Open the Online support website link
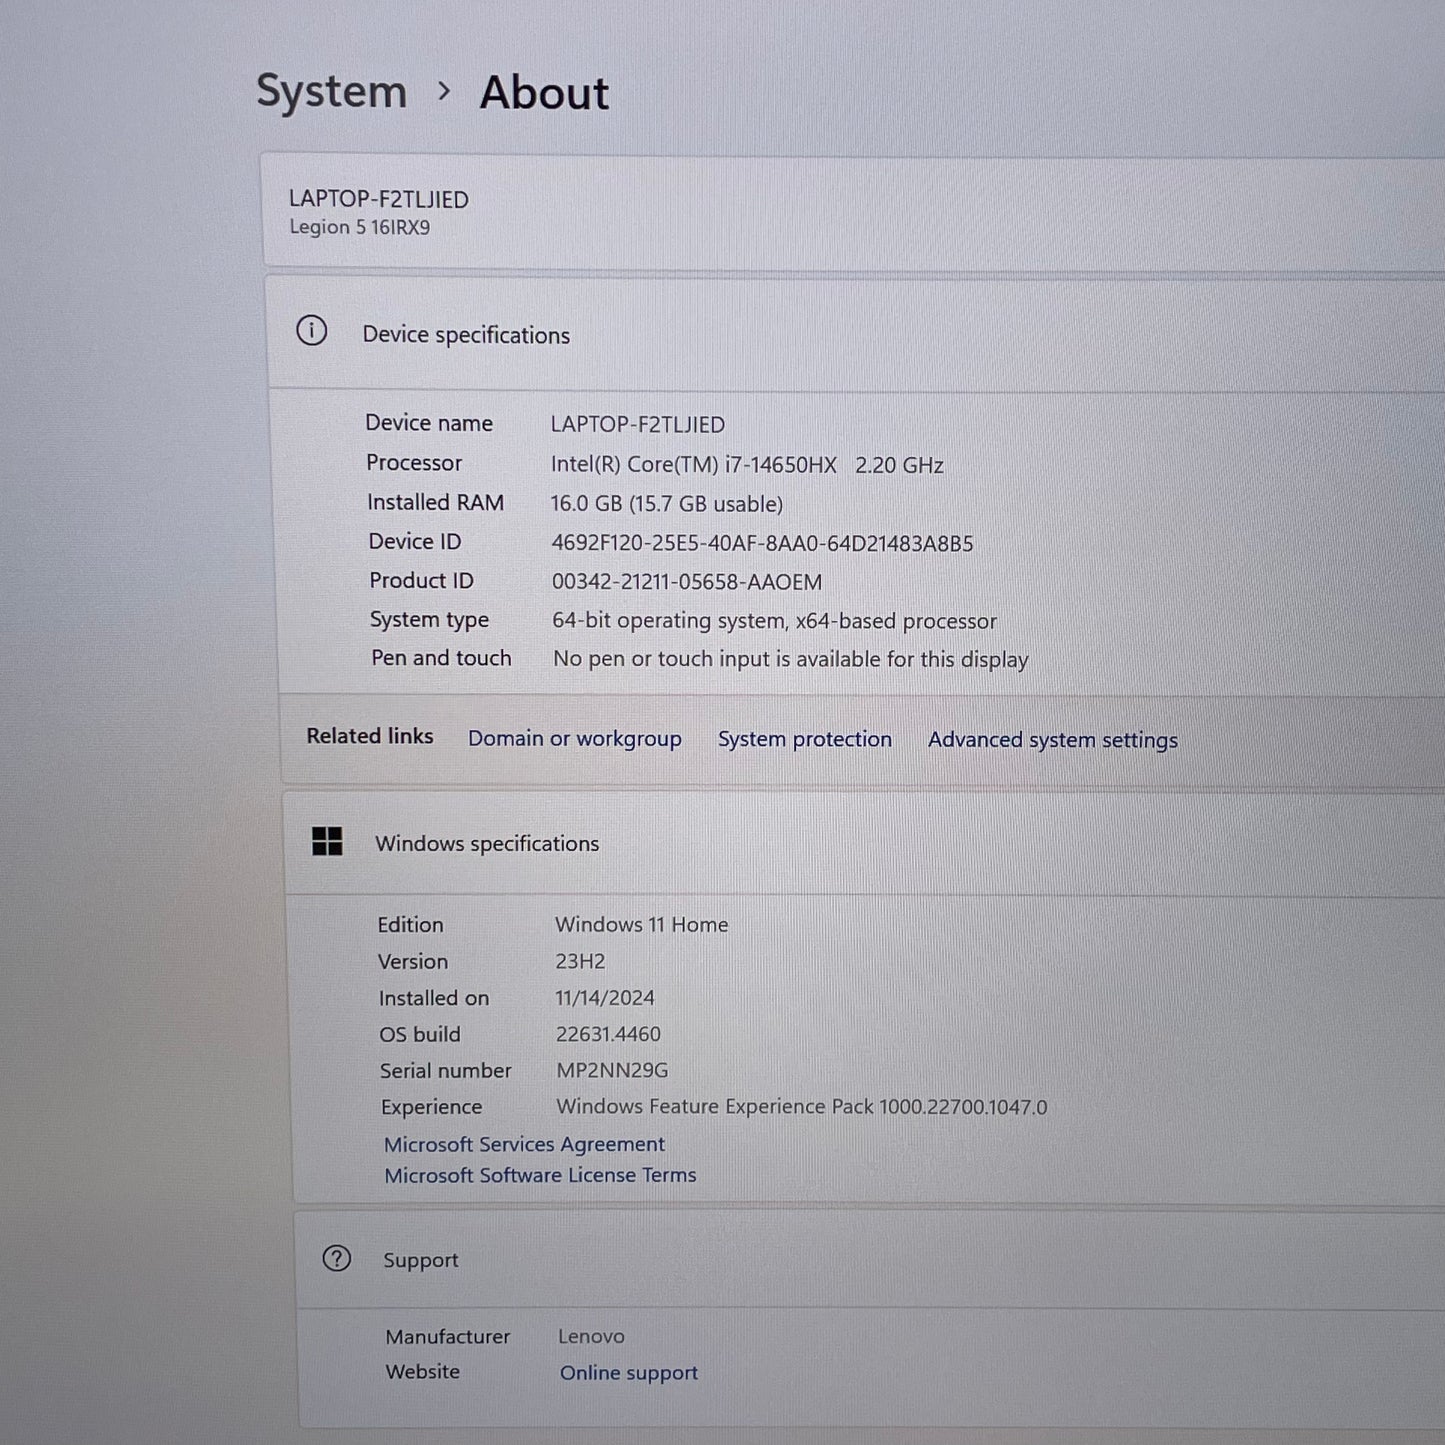1445x1445 pixels. click(x=629, y=1373)
